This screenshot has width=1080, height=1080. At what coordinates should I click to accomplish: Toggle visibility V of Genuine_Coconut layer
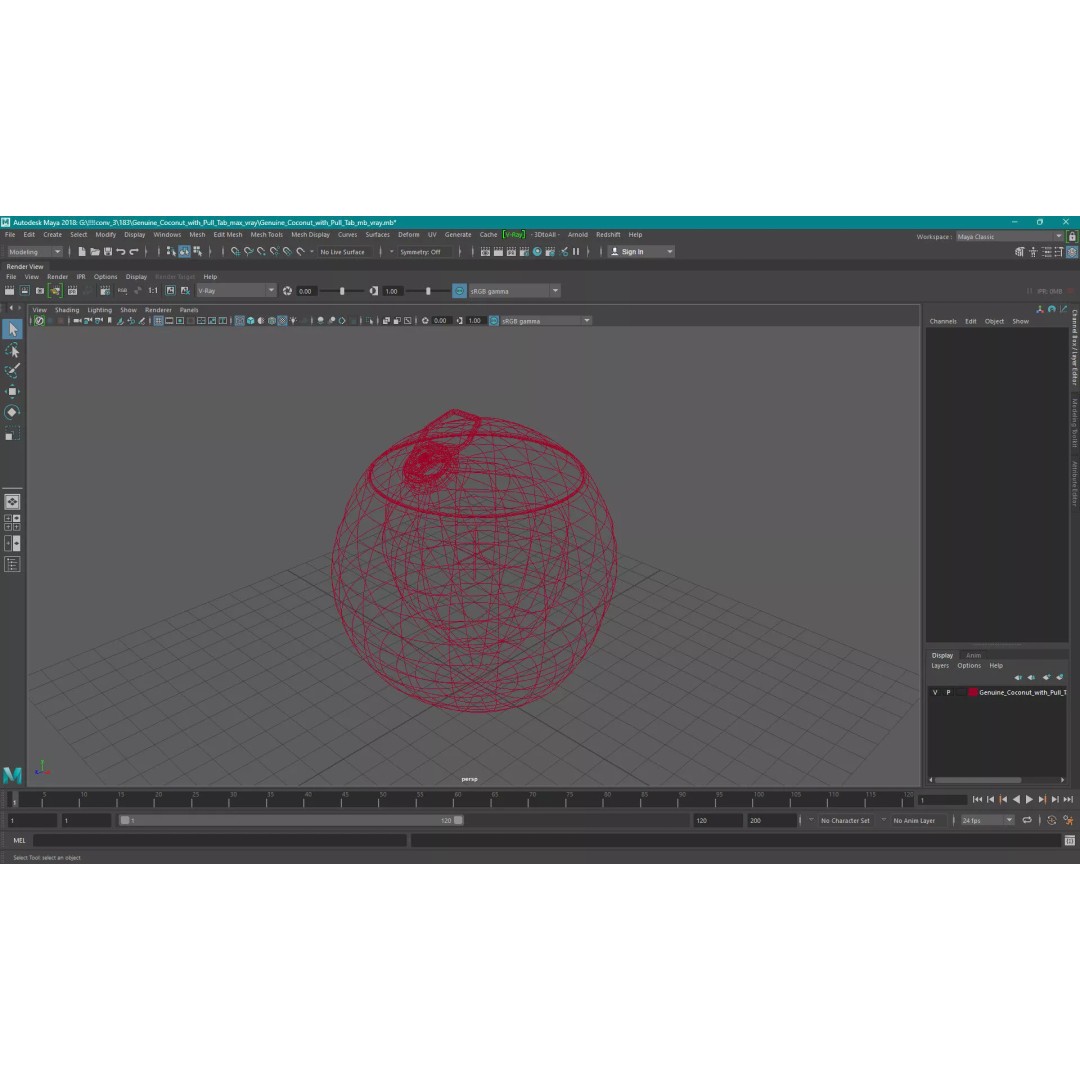tap(935, 693)
